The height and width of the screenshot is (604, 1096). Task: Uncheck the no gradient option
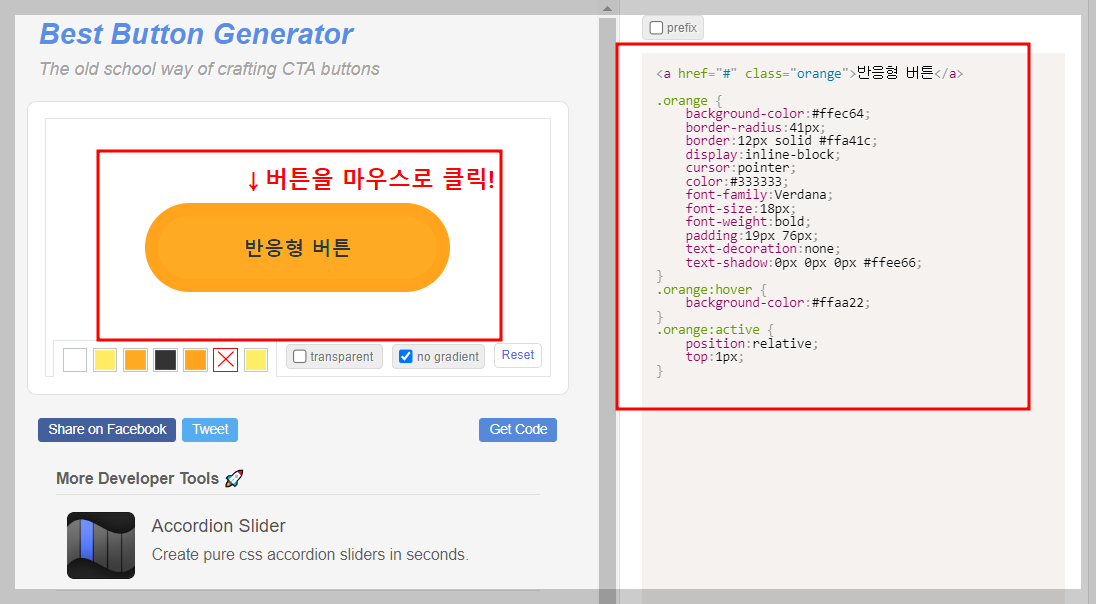tap(405, 355)
